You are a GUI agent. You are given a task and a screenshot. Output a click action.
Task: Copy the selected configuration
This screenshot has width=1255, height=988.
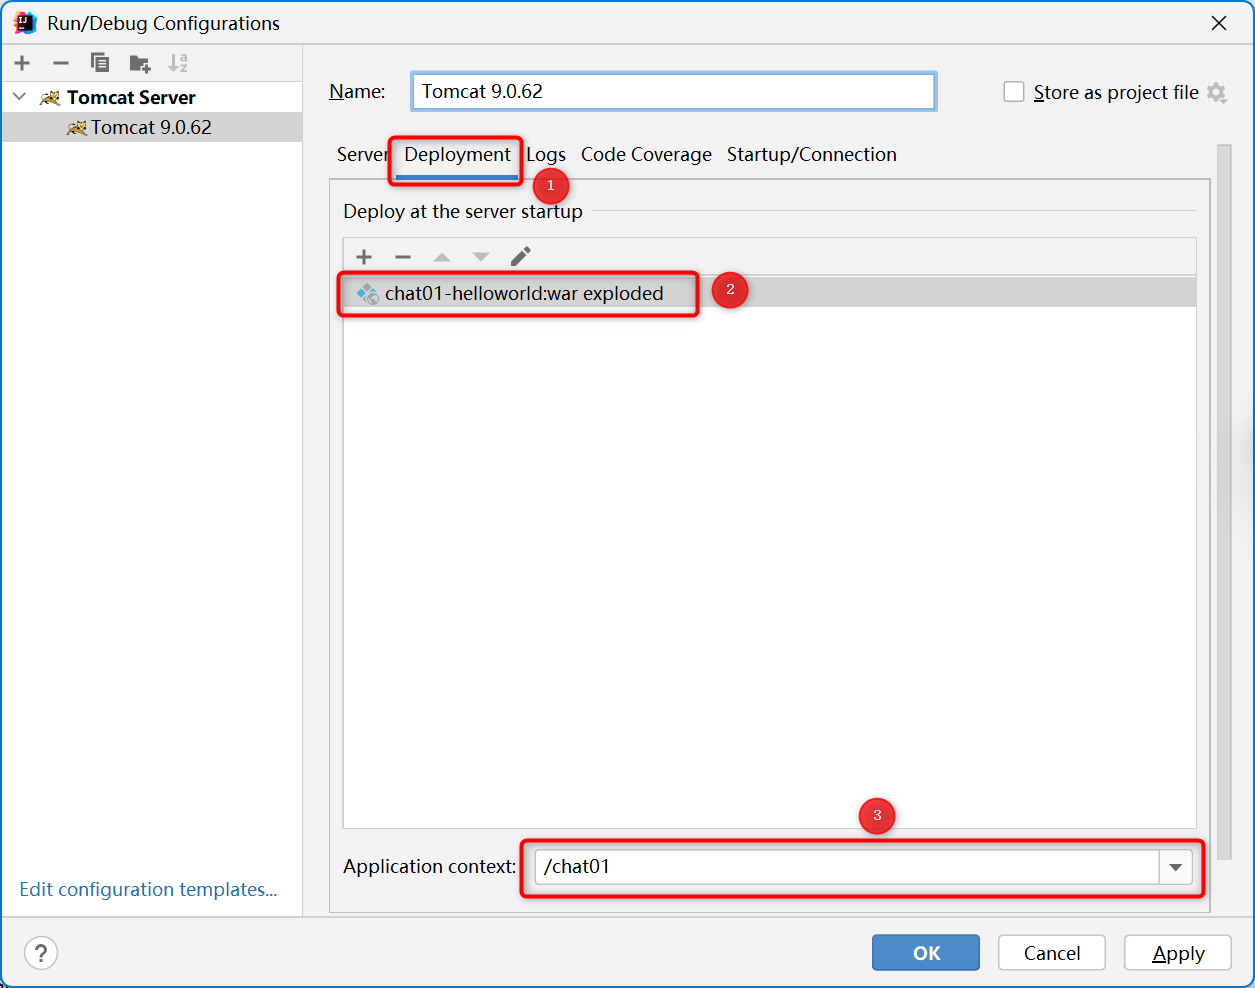100,63
